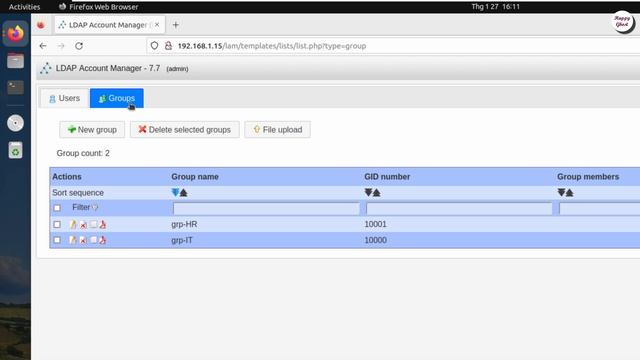Image resolution: width=640 pixels, height=360 pixels.
Task: Go back with browser back arrow
Action: pyautogui.click(x=43, y=46)
